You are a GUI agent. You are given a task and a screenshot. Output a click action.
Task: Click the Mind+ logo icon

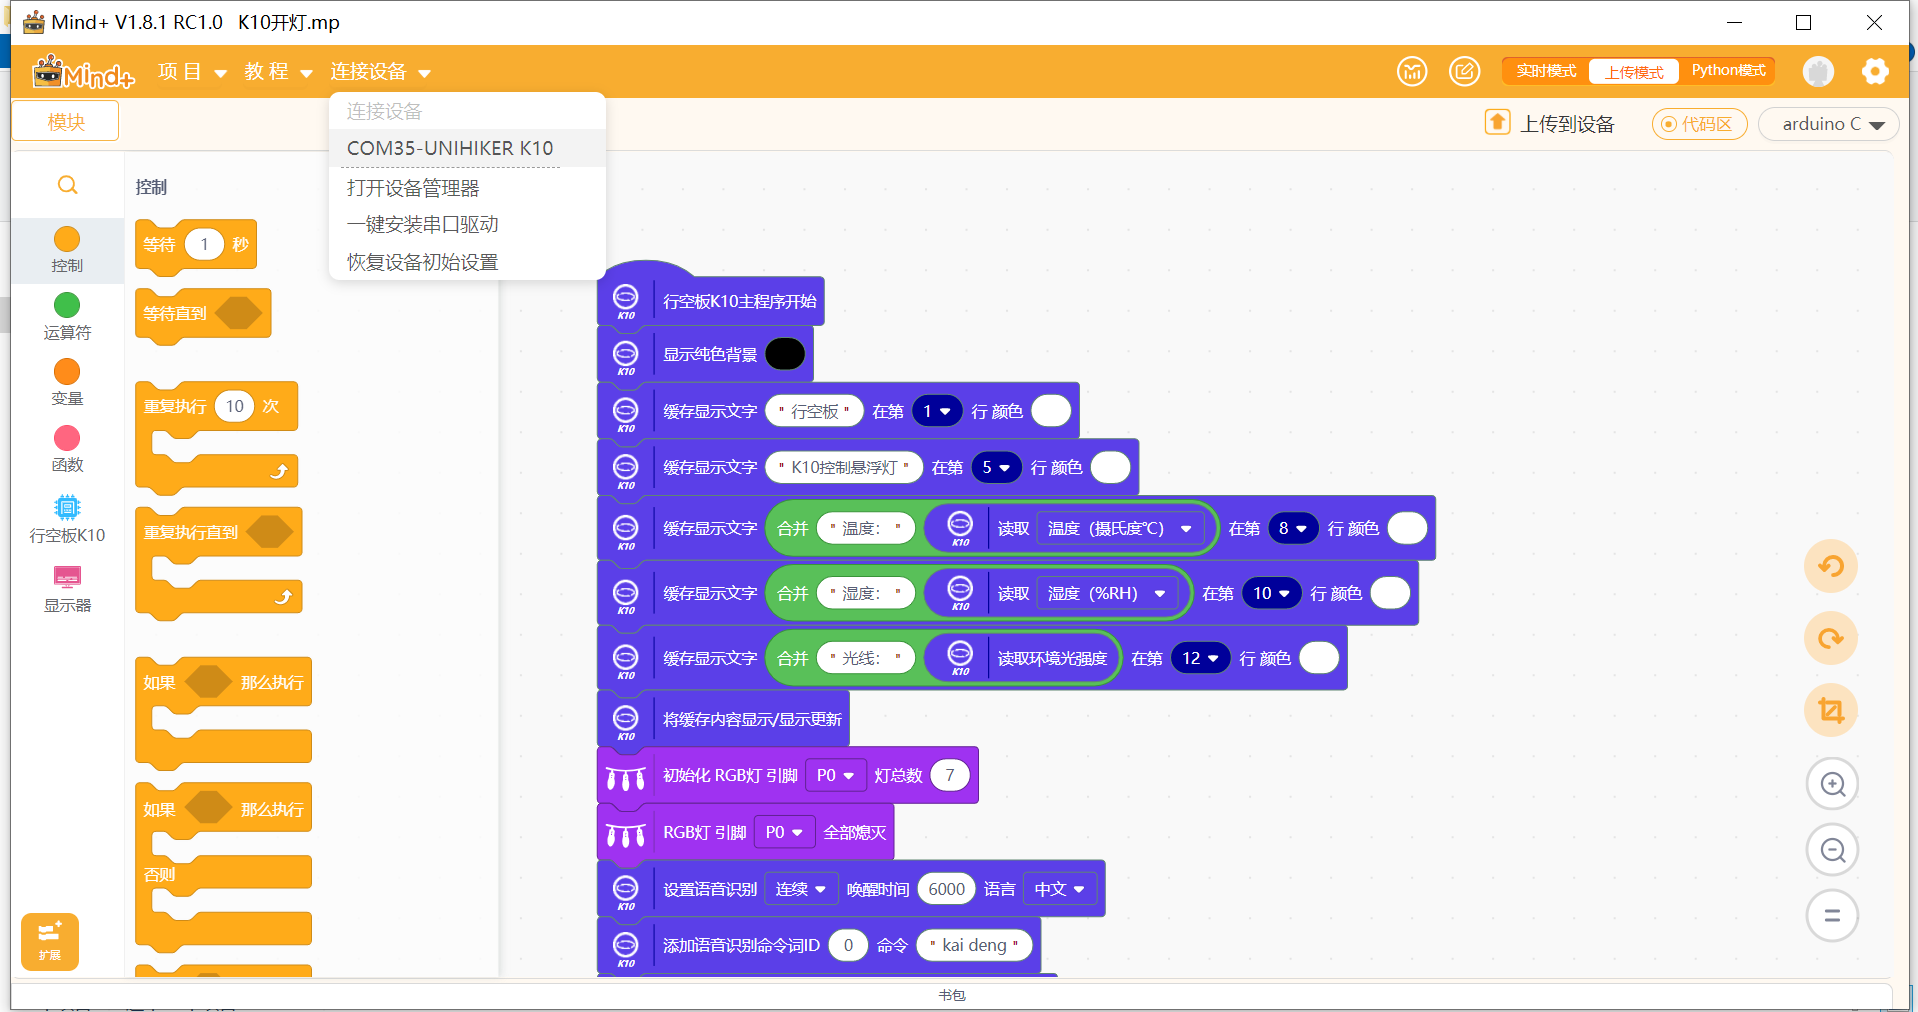[82, 72]
